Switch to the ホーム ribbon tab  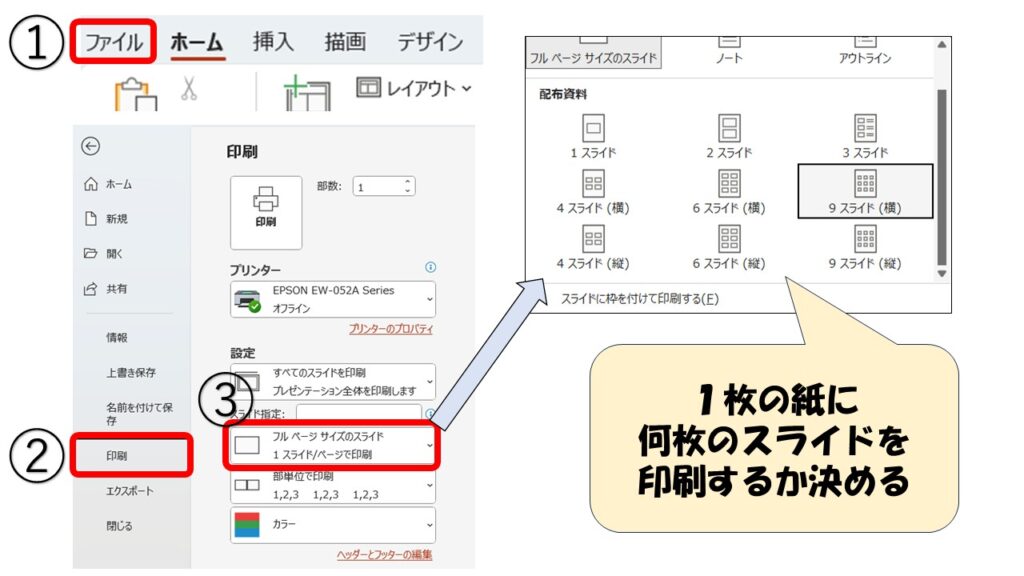pyautogui.click(x=197, y=42)
